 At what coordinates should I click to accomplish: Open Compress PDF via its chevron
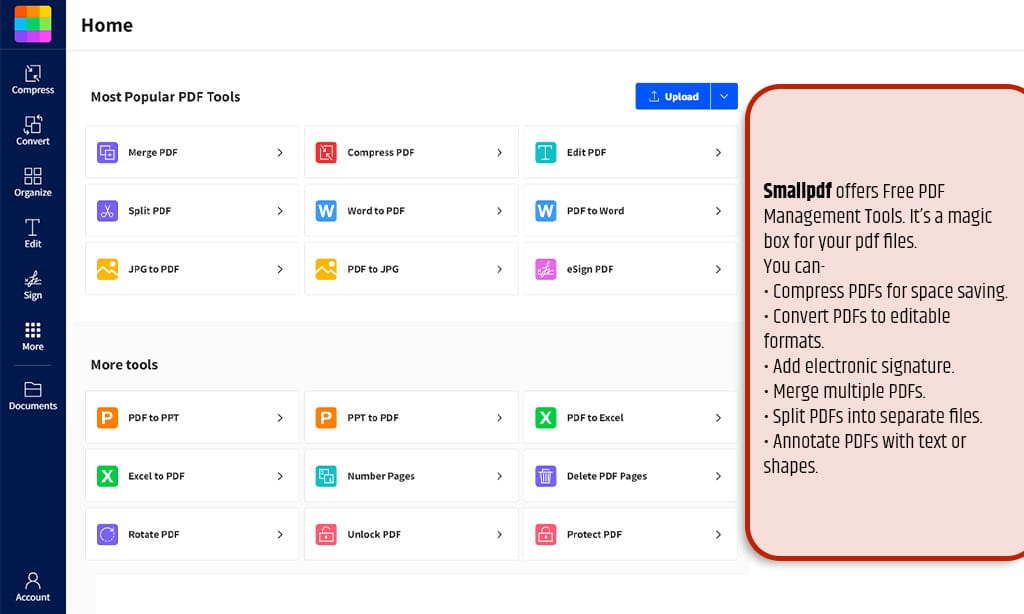[500, 152]
